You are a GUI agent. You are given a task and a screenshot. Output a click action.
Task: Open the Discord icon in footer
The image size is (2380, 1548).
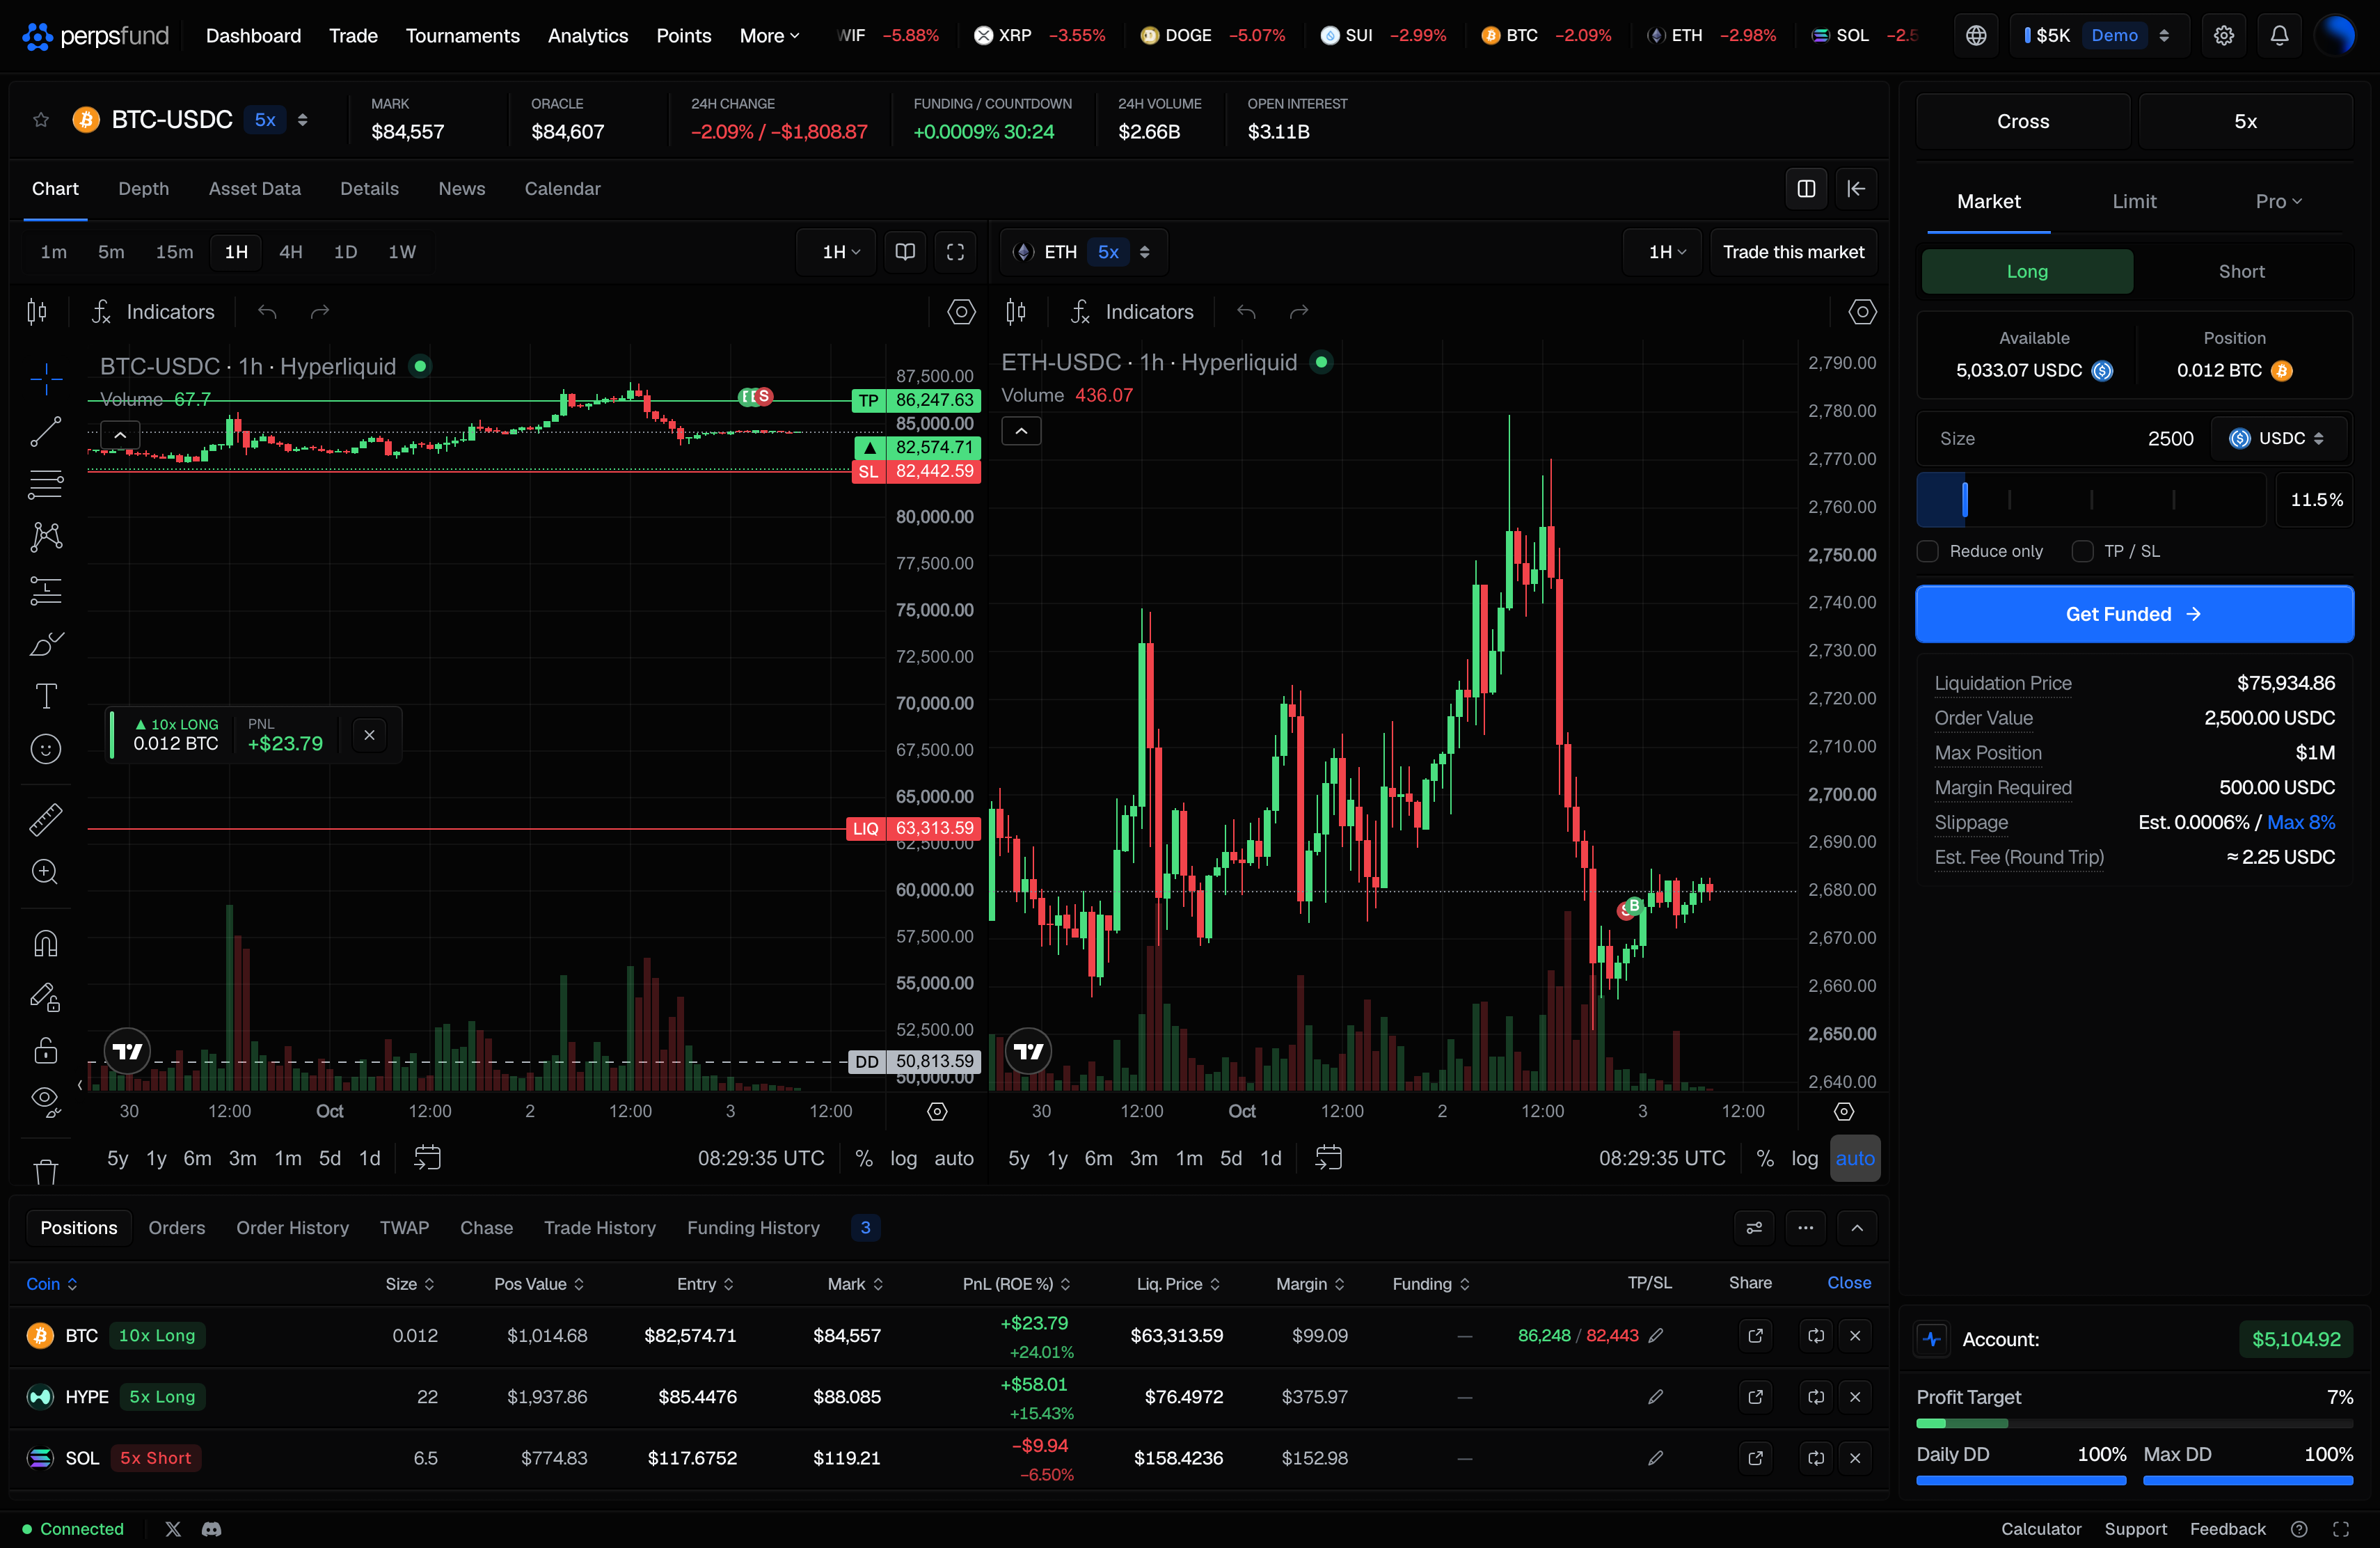point(211,1529)
